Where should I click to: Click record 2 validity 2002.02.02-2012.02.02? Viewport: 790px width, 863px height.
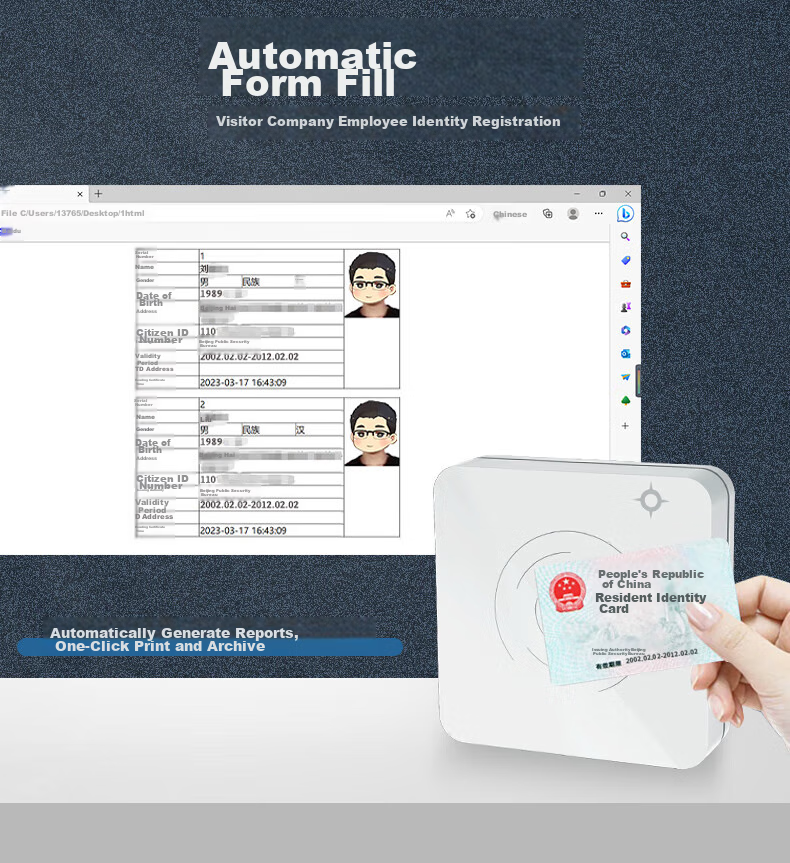tap(249, 505)
